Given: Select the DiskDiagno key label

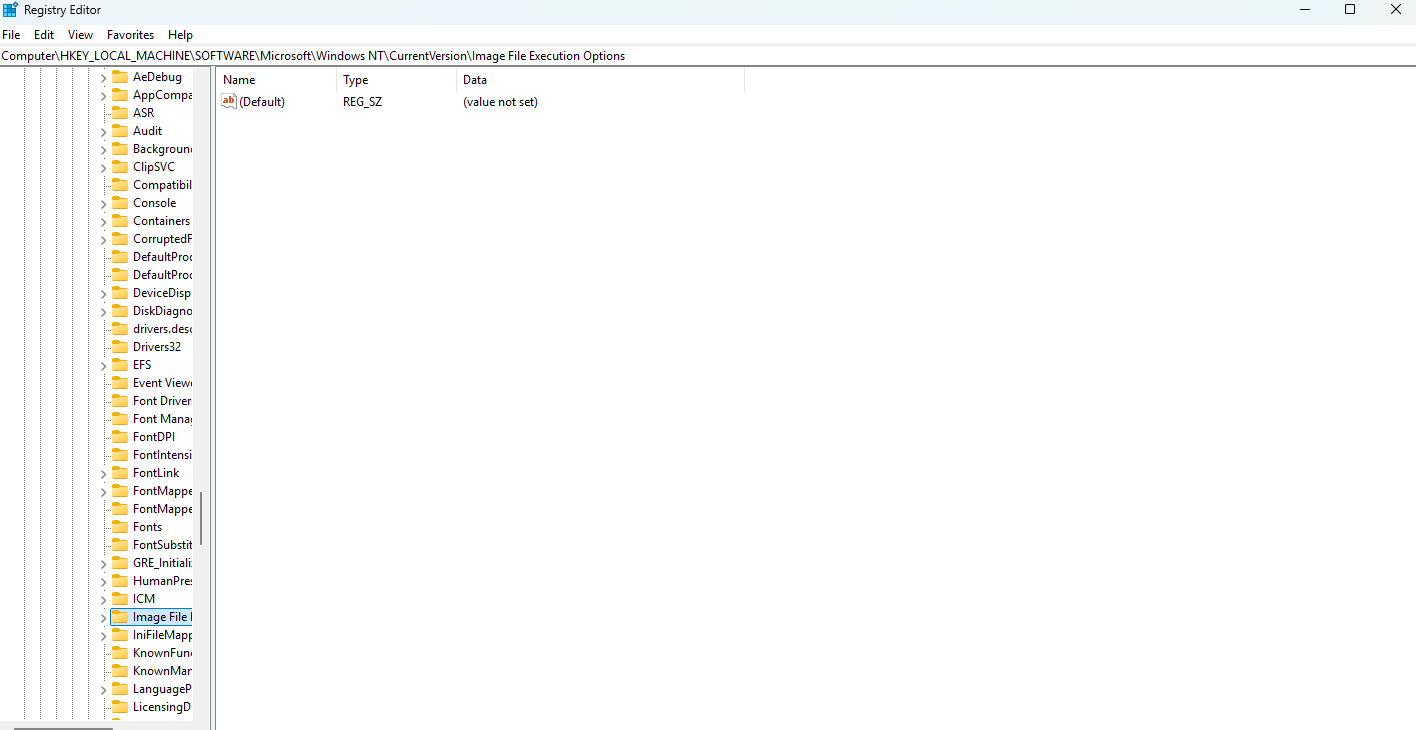Looking at the screenshot, I should pyautogui.click(x=162, y=311).
